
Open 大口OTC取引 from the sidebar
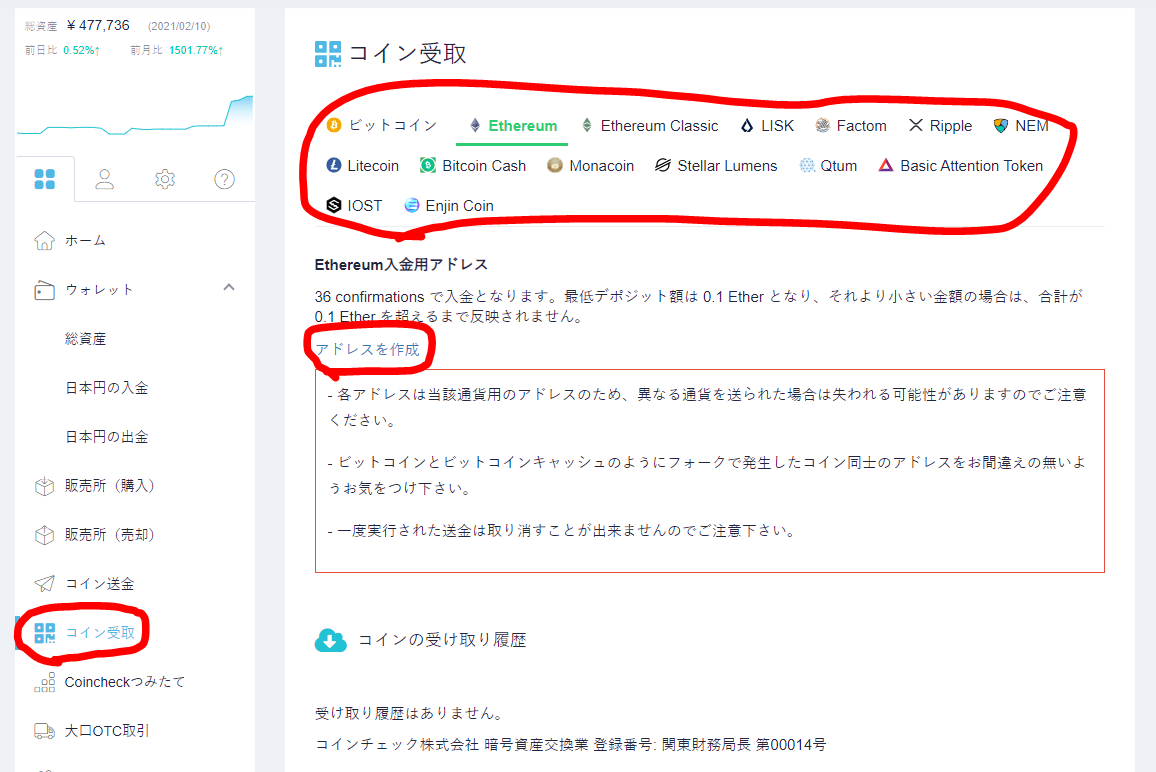pos(107,731)
